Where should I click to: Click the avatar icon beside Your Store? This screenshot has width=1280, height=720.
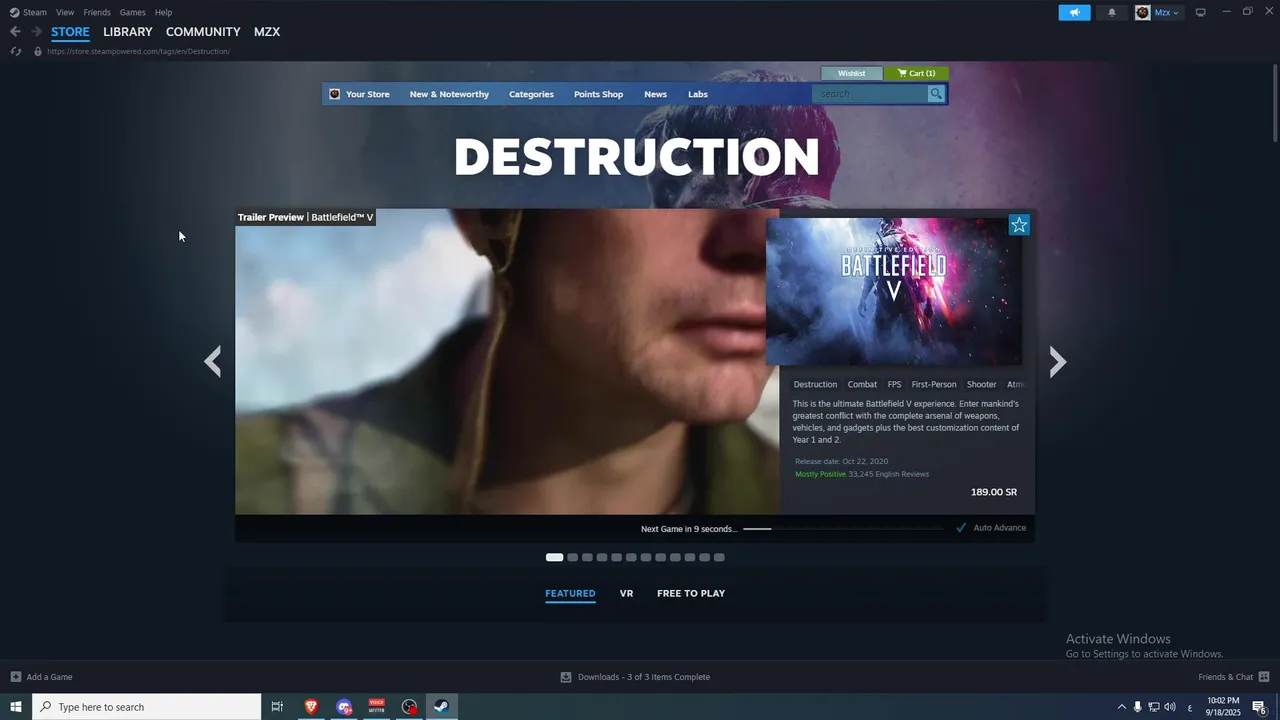pos(335,94)
